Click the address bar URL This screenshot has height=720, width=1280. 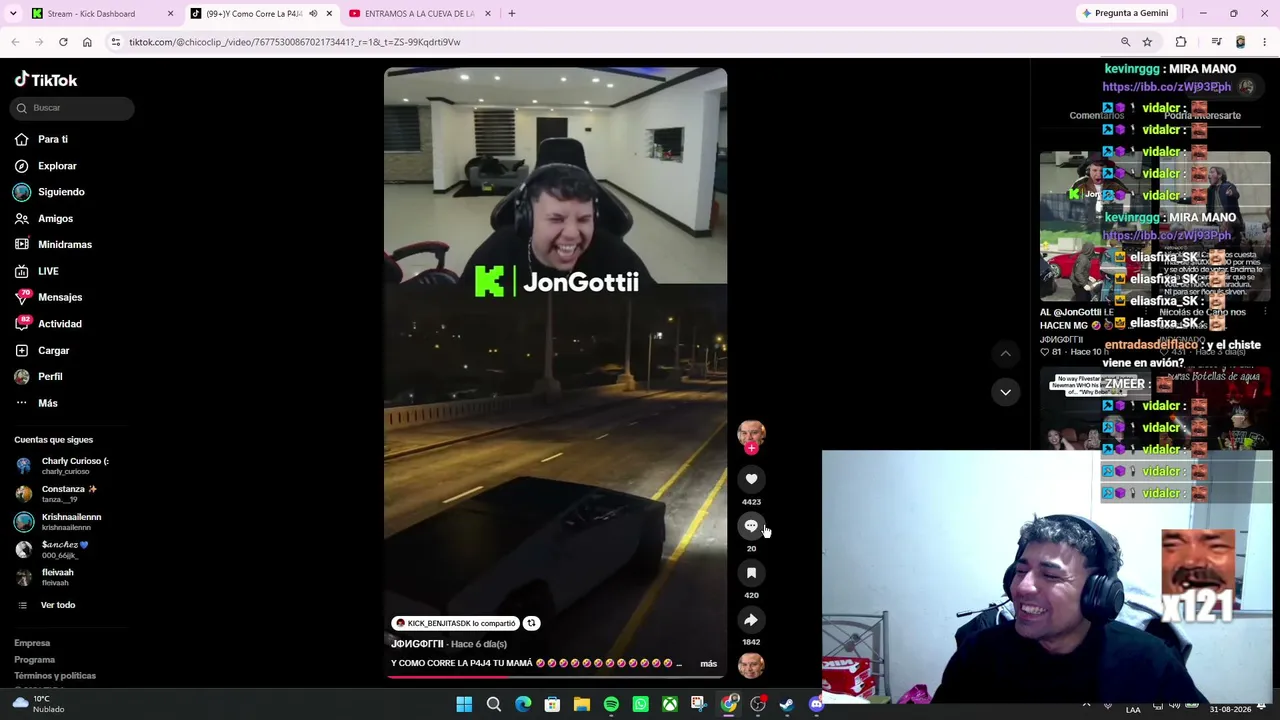(x=294, y=42)
